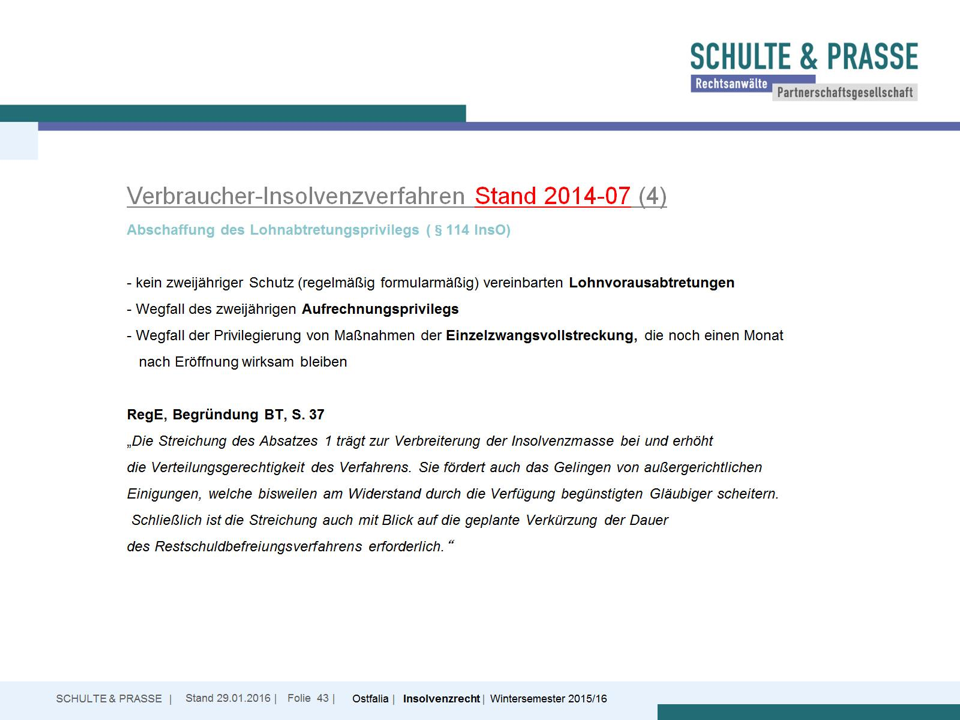The image size is (960, 720).
Task: Select the italic line mentioning Restschuldbefreiungsverfahrens
Action: (290, 547)
